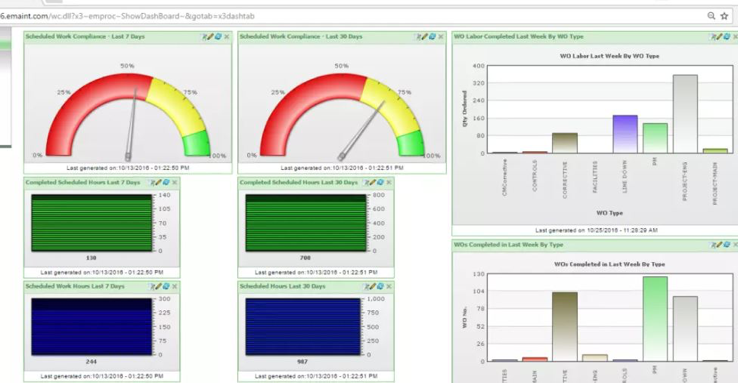Image resolution: width=738 pixels, height=383 pixels.
Task: Refresh the Scheduled Work Hours Last 7 Days widget
Action: [x=166, y=287]
